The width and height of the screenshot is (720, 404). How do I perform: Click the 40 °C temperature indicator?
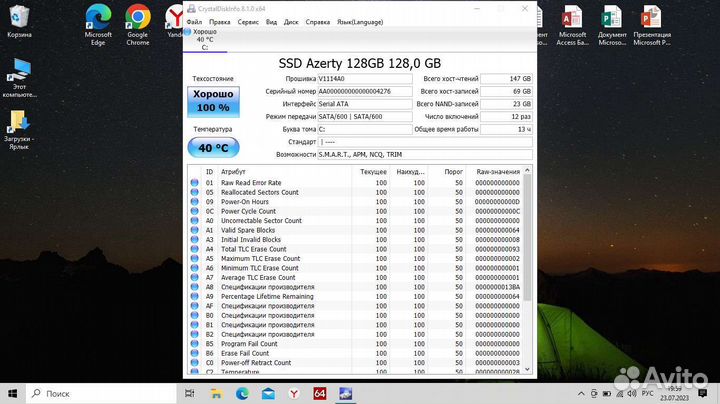pos(212,147)
